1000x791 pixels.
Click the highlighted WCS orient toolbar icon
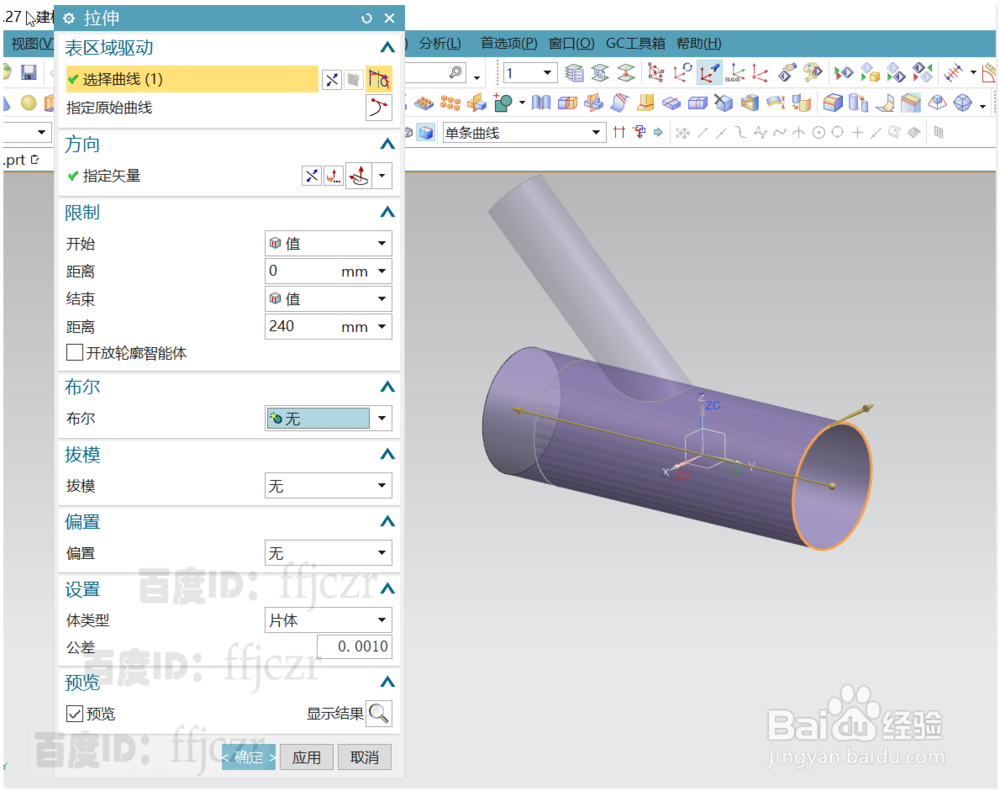point(709,73)
